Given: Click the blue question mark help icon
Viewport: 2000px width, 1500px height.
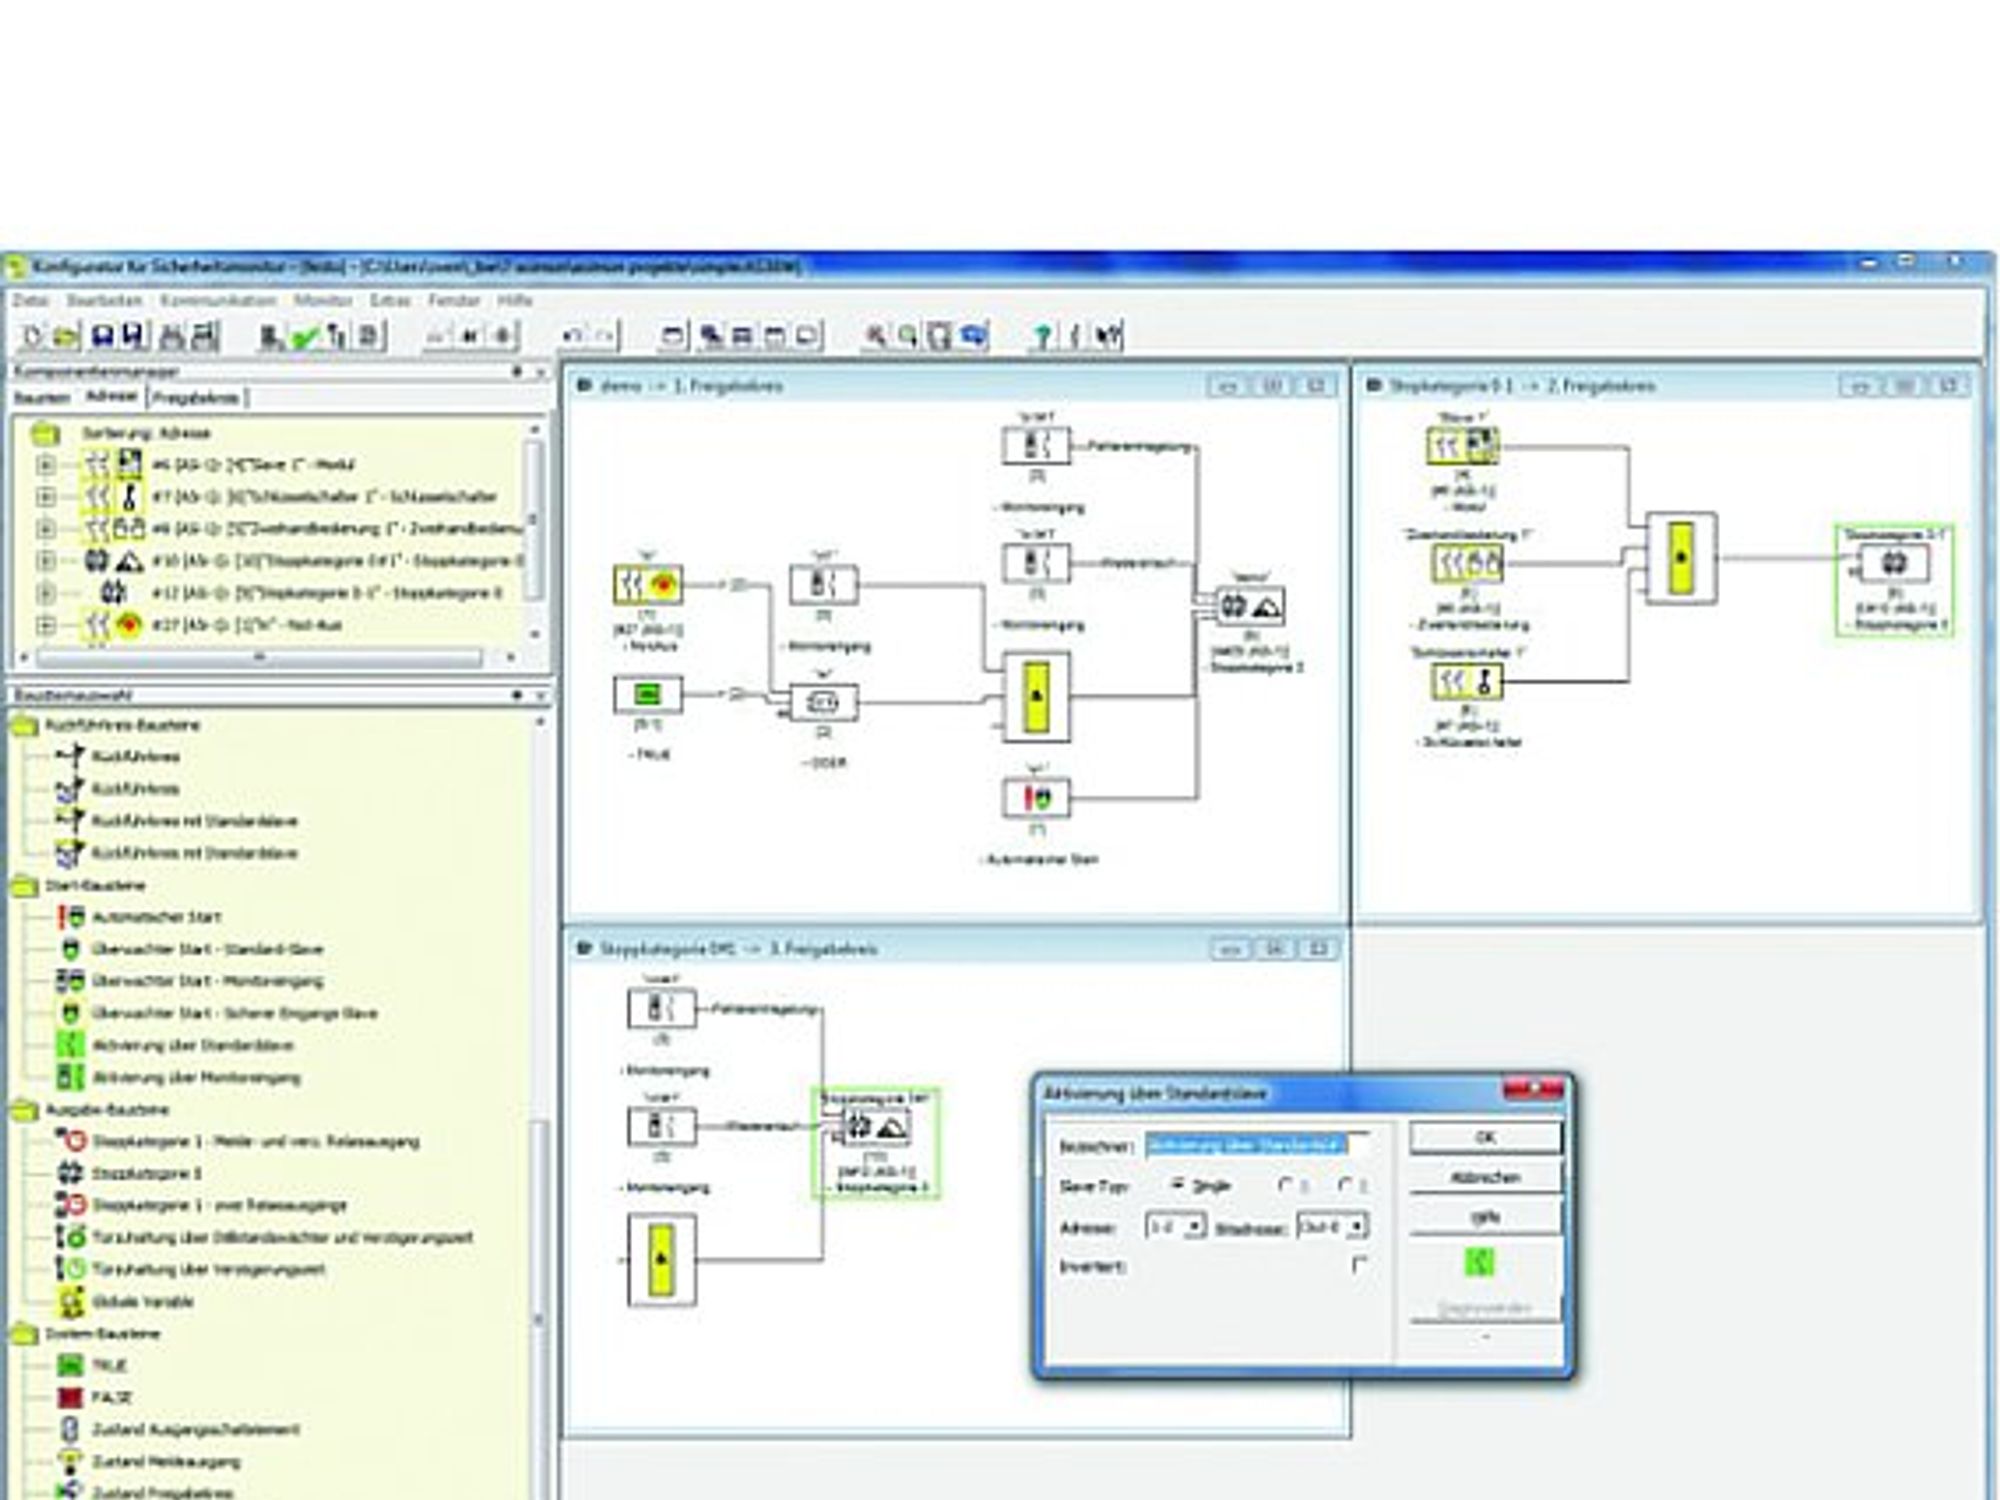Looking at the screenshot, I should 1042,336.
